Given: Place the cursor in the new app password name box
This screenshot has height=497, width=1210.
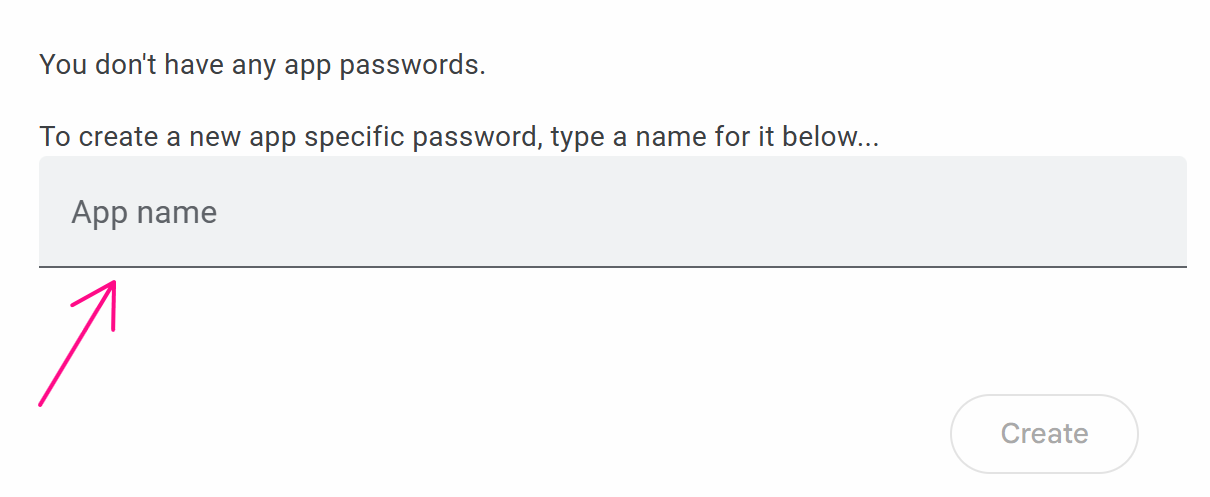Looking at the screenshot, I should [612, 212].
